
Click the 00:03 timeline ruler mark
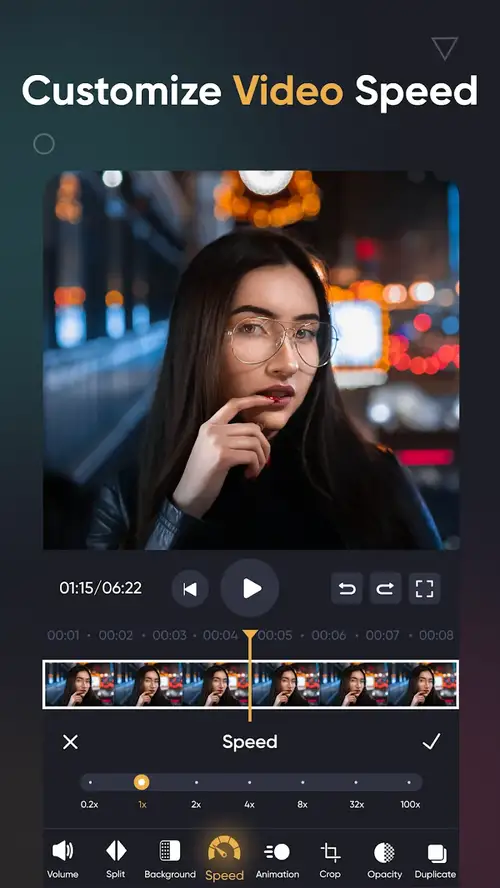[x=169, y=635]
